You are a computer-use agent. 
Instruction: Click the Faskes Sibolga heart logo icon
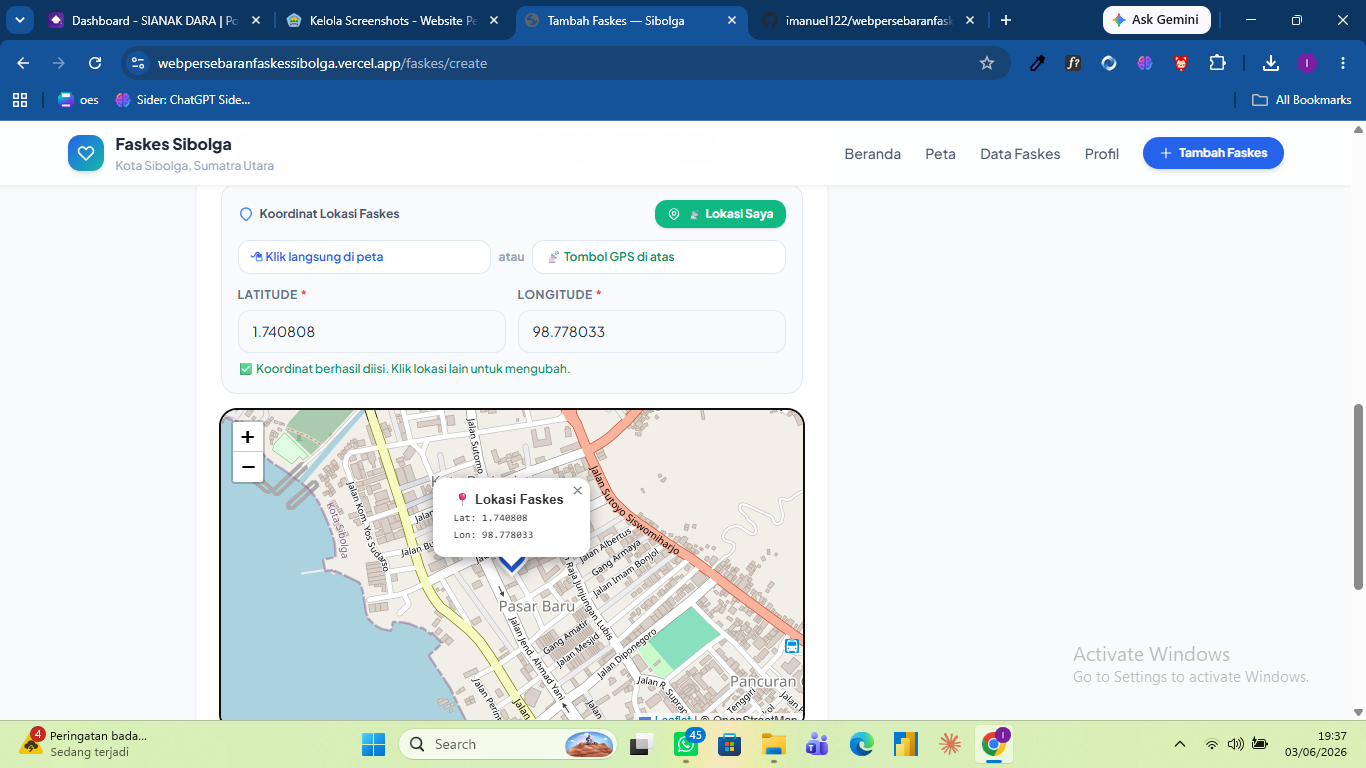(86, 153)
